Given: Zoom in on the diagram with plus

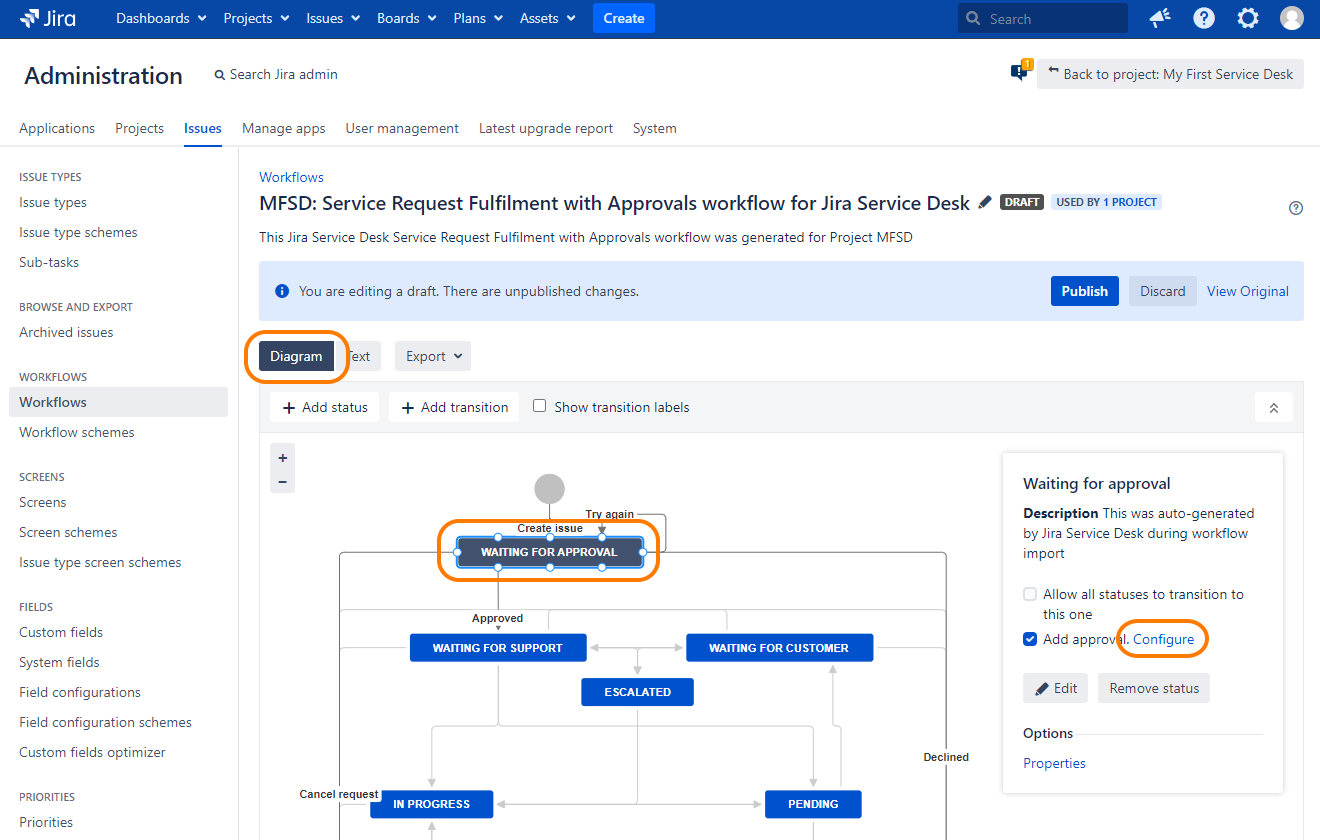Looking at the screenshot, I should click(x=283, y=458).
